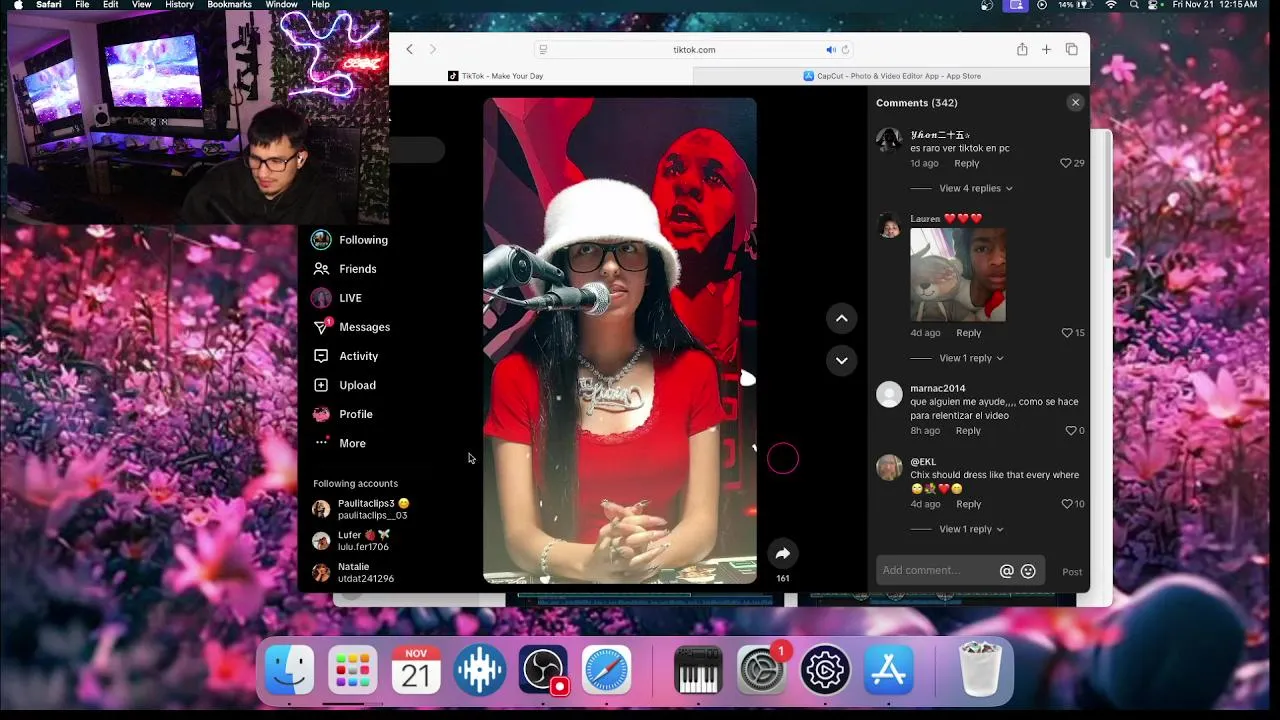Open marnac2014's profile avatar
This screenshot has height=720, width=1280.
coord(889,394)
